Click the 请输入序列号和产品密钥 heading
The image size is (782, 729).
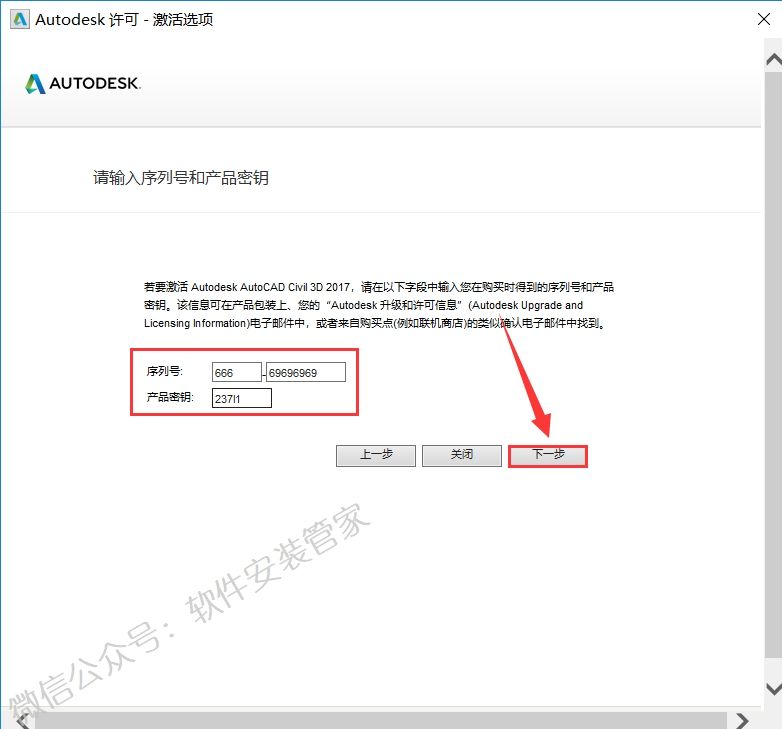pyautogui.click(x=181, y=178)
